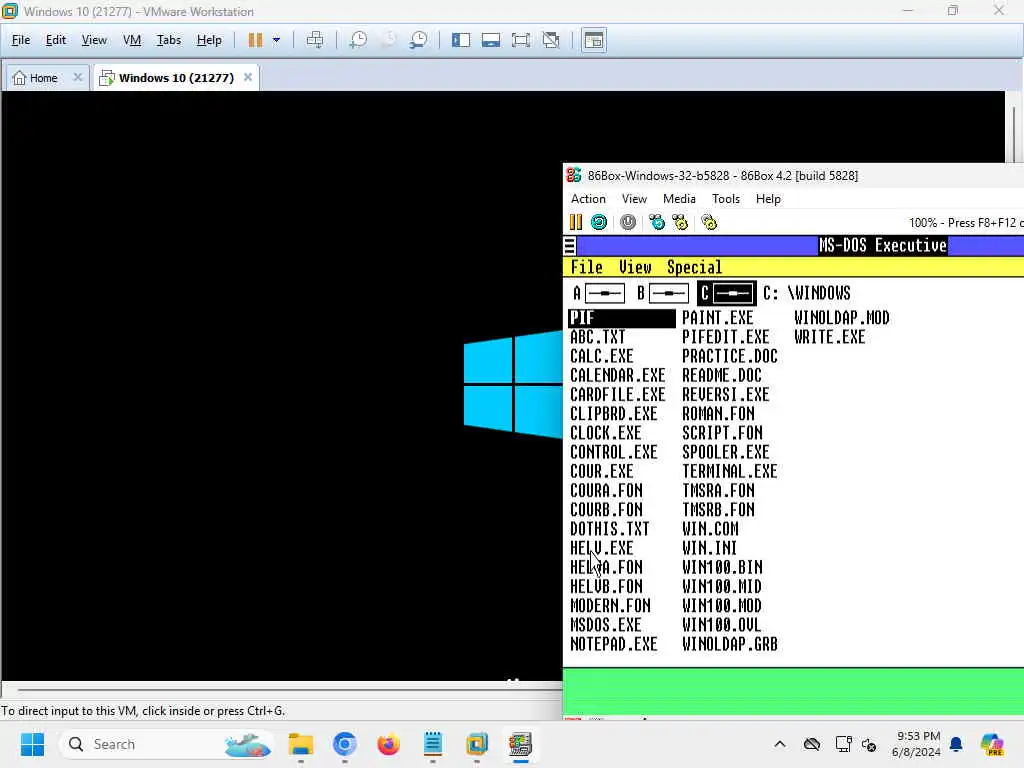The image size is (1024, 768).
Task: Open VMware Edit menu
Action: 56,40
